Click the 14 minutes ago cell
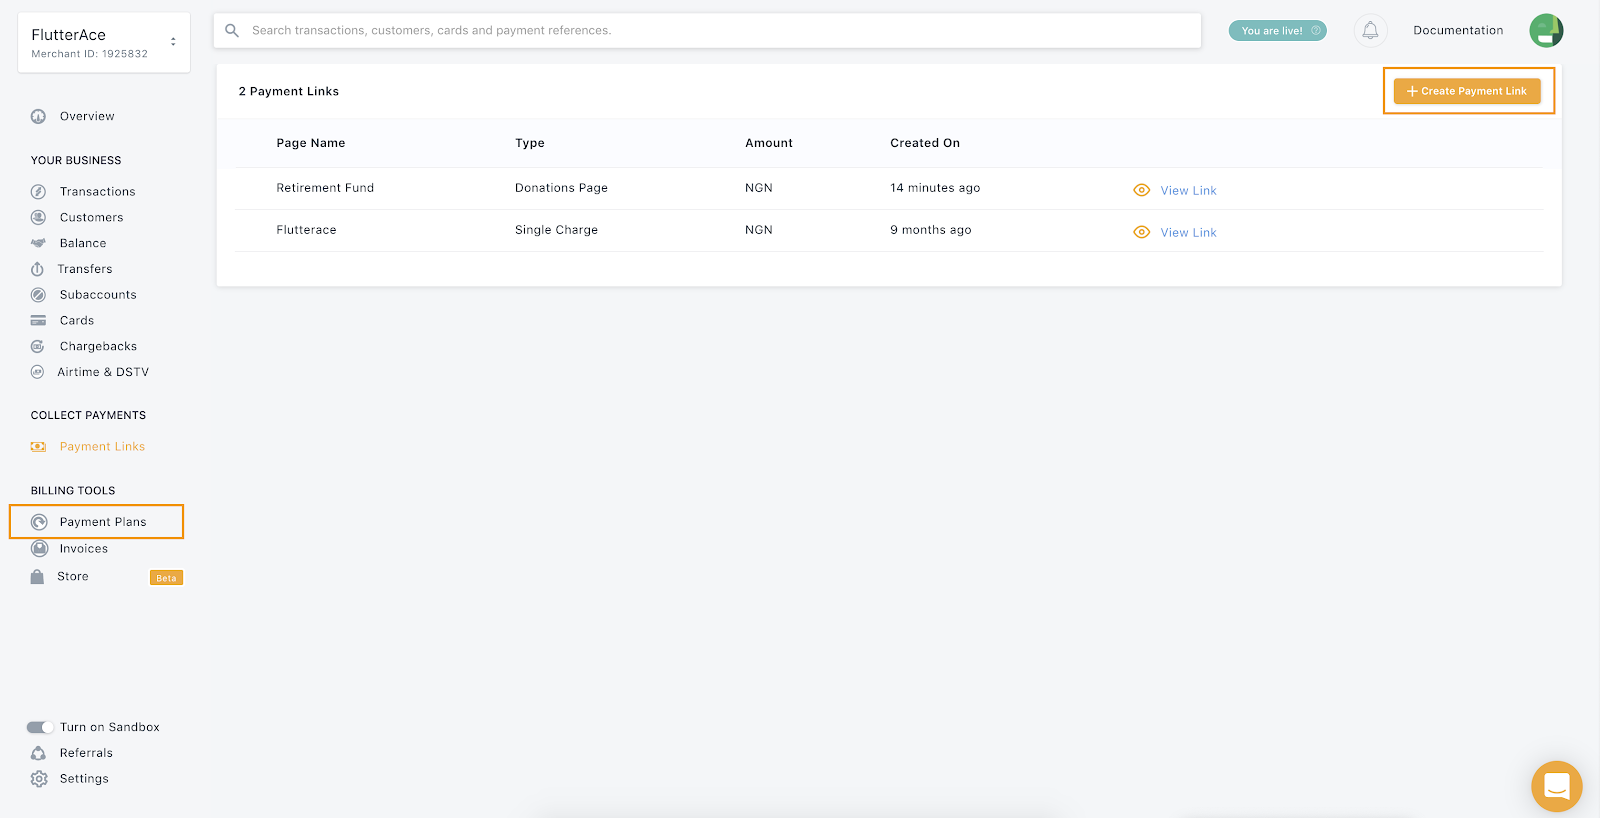This screenshot has width=1600, height=818. pos(935,188)
